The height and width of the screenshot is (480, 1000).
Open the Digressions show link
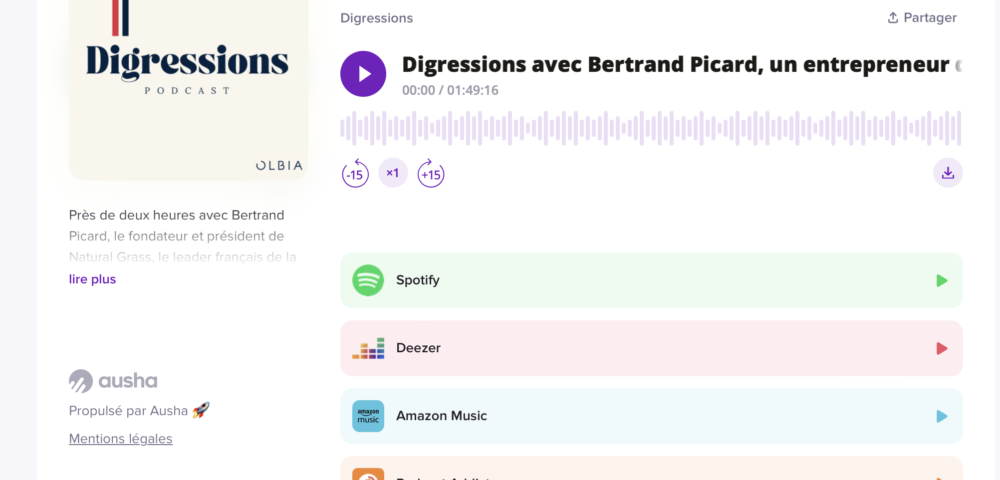point(376,18)
